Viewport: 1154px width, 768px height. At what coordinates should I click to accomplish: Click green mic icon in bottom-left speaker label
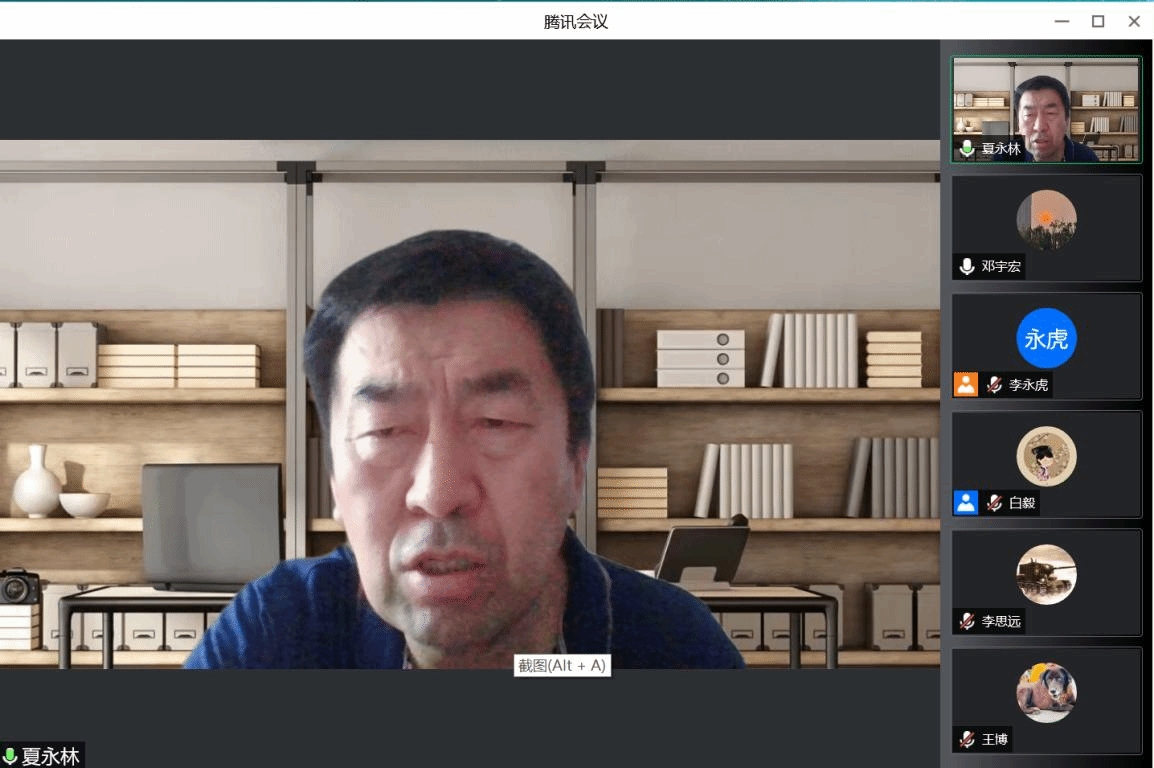pos(10,756)
